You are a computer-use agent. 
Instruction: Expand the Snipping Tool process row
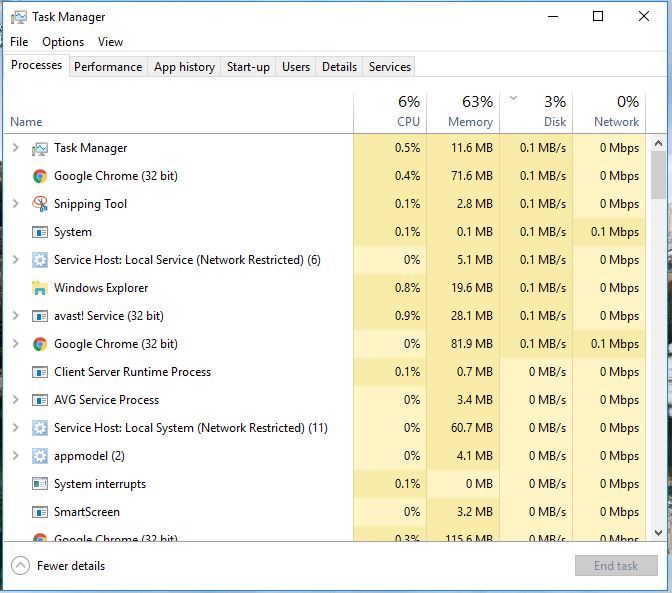pos(16,204)
